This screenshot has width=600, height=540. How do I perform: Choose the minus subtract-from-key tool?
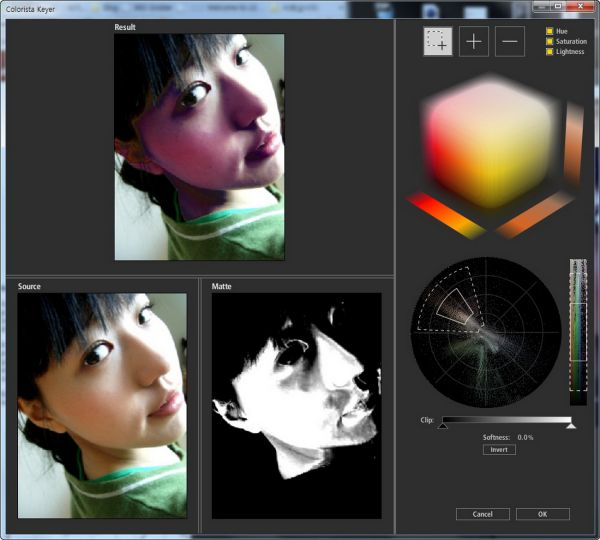[510, 41]
